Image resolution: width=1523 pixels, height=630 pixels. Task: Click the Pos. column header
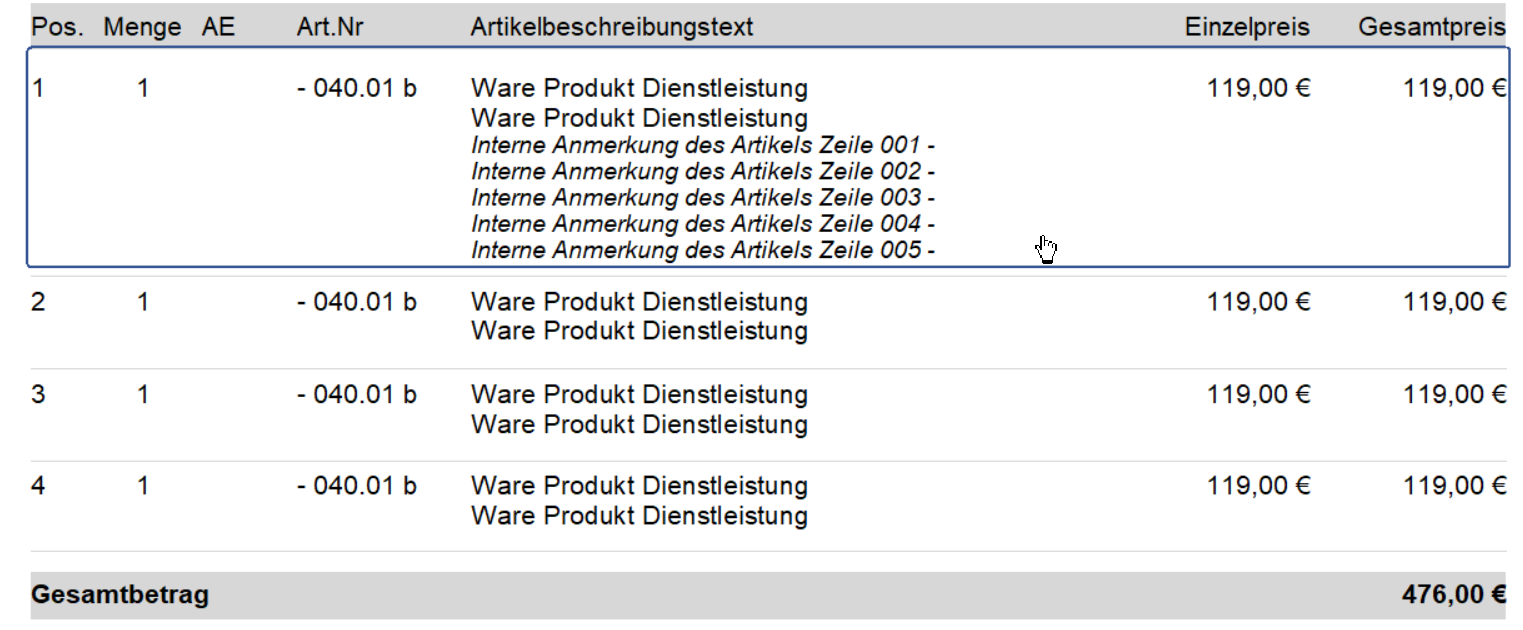(59, 28)
